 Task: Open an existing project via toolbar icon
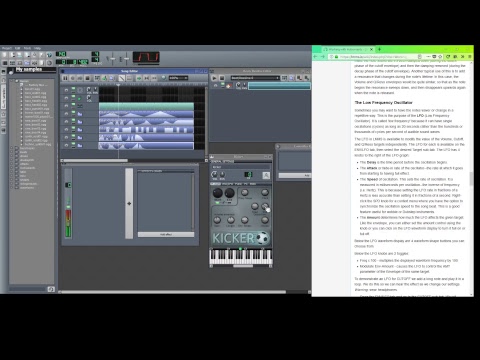(x=19, y=55)
